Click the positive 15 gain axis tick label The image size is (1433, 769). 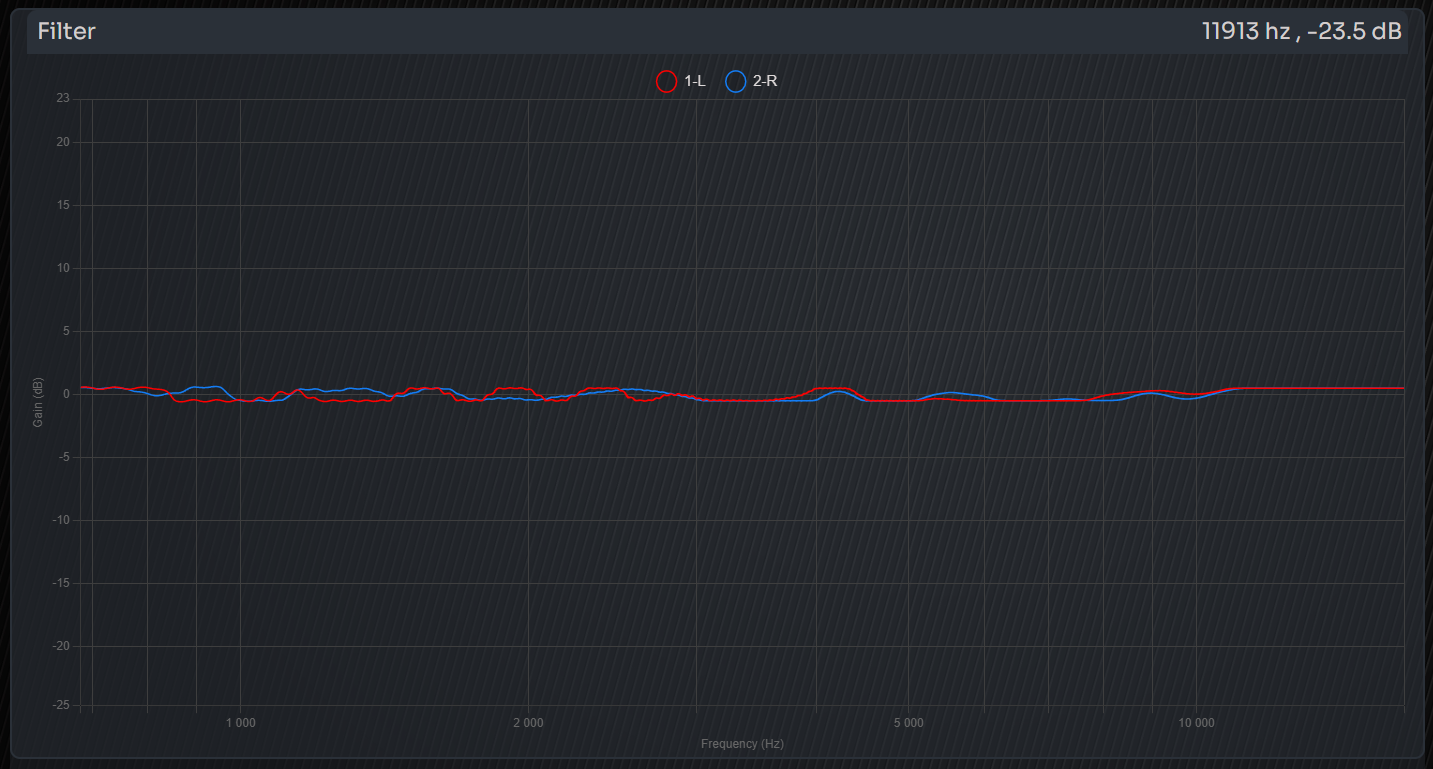(x=64, y=205)
